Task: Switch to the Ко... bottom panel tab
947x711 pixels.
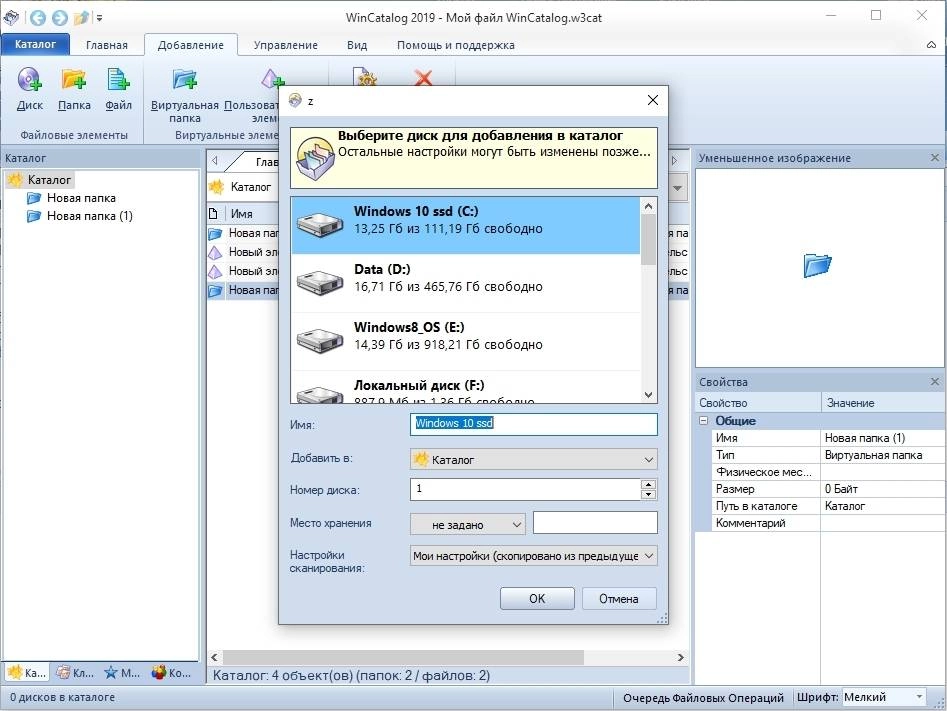Action: 171,672
